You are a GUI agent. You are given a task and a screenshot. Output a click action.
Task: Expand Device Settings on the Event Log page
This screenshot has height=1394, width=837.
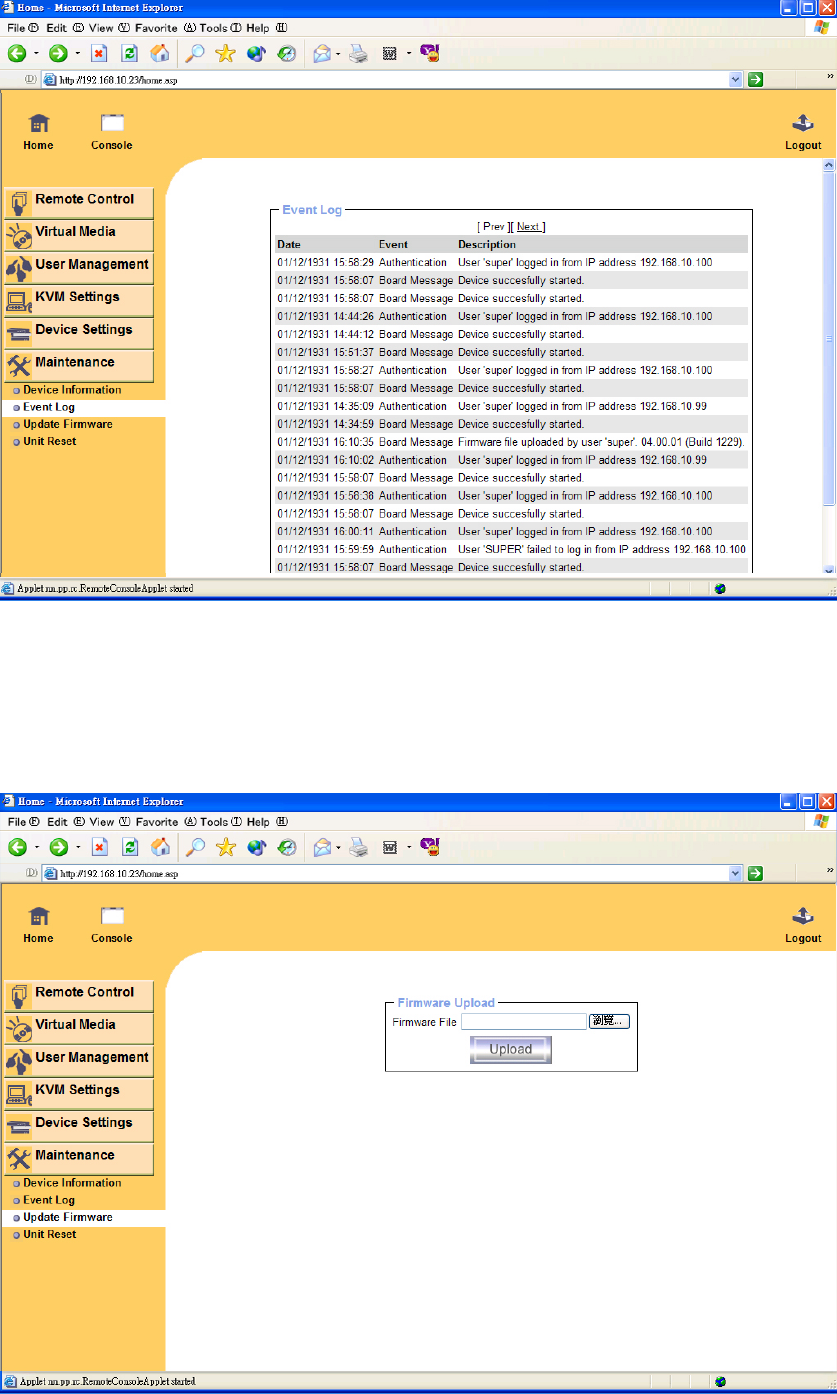(79, 333)
